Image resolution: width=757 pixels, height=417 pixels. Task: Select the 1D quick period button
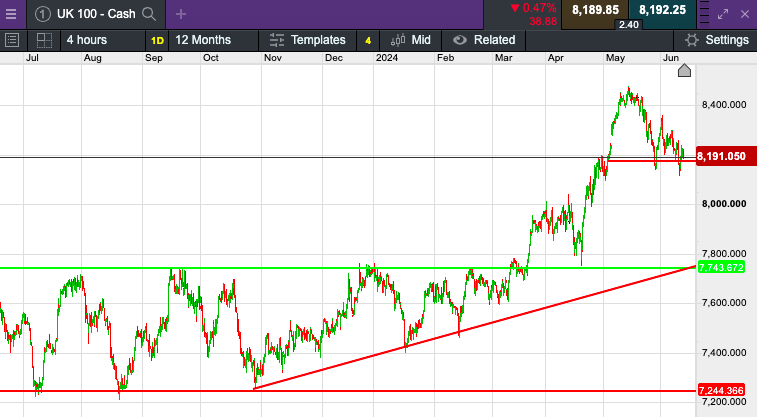[x=157, y=41]
